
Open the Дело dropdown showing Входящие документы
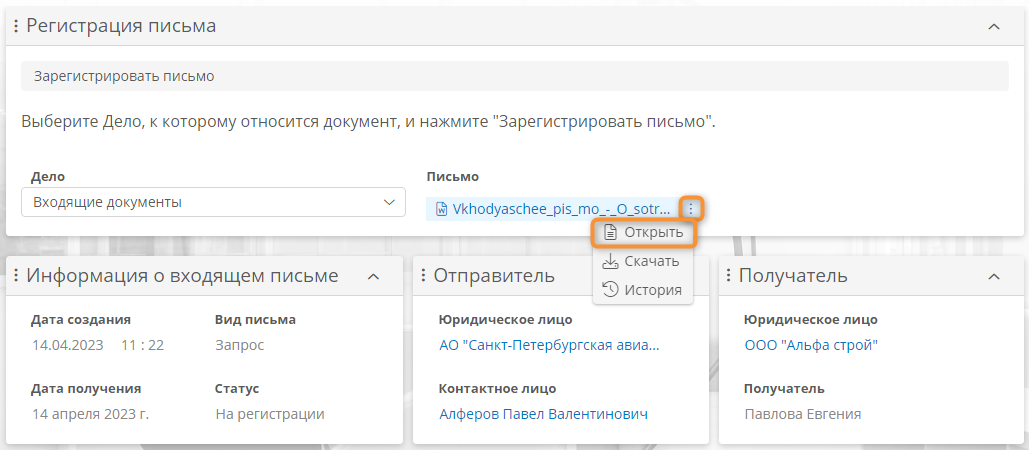(213, 202)
